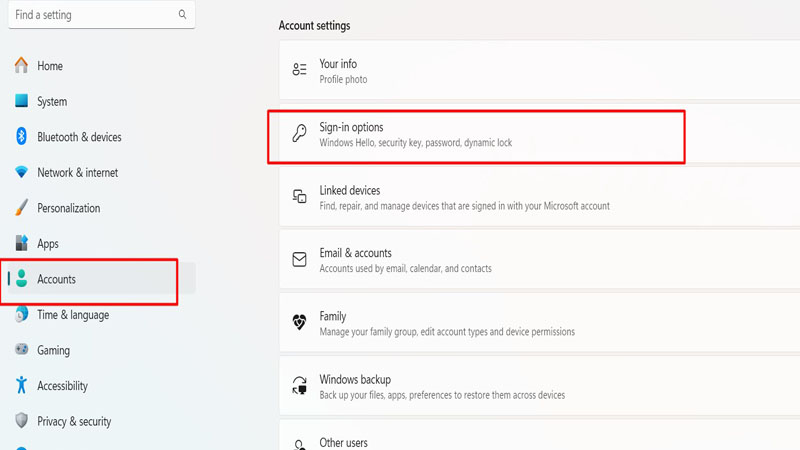This screenshot has height=450, width=800.
Task: Click the Email & accounts envelope icon
Action: 299,259
